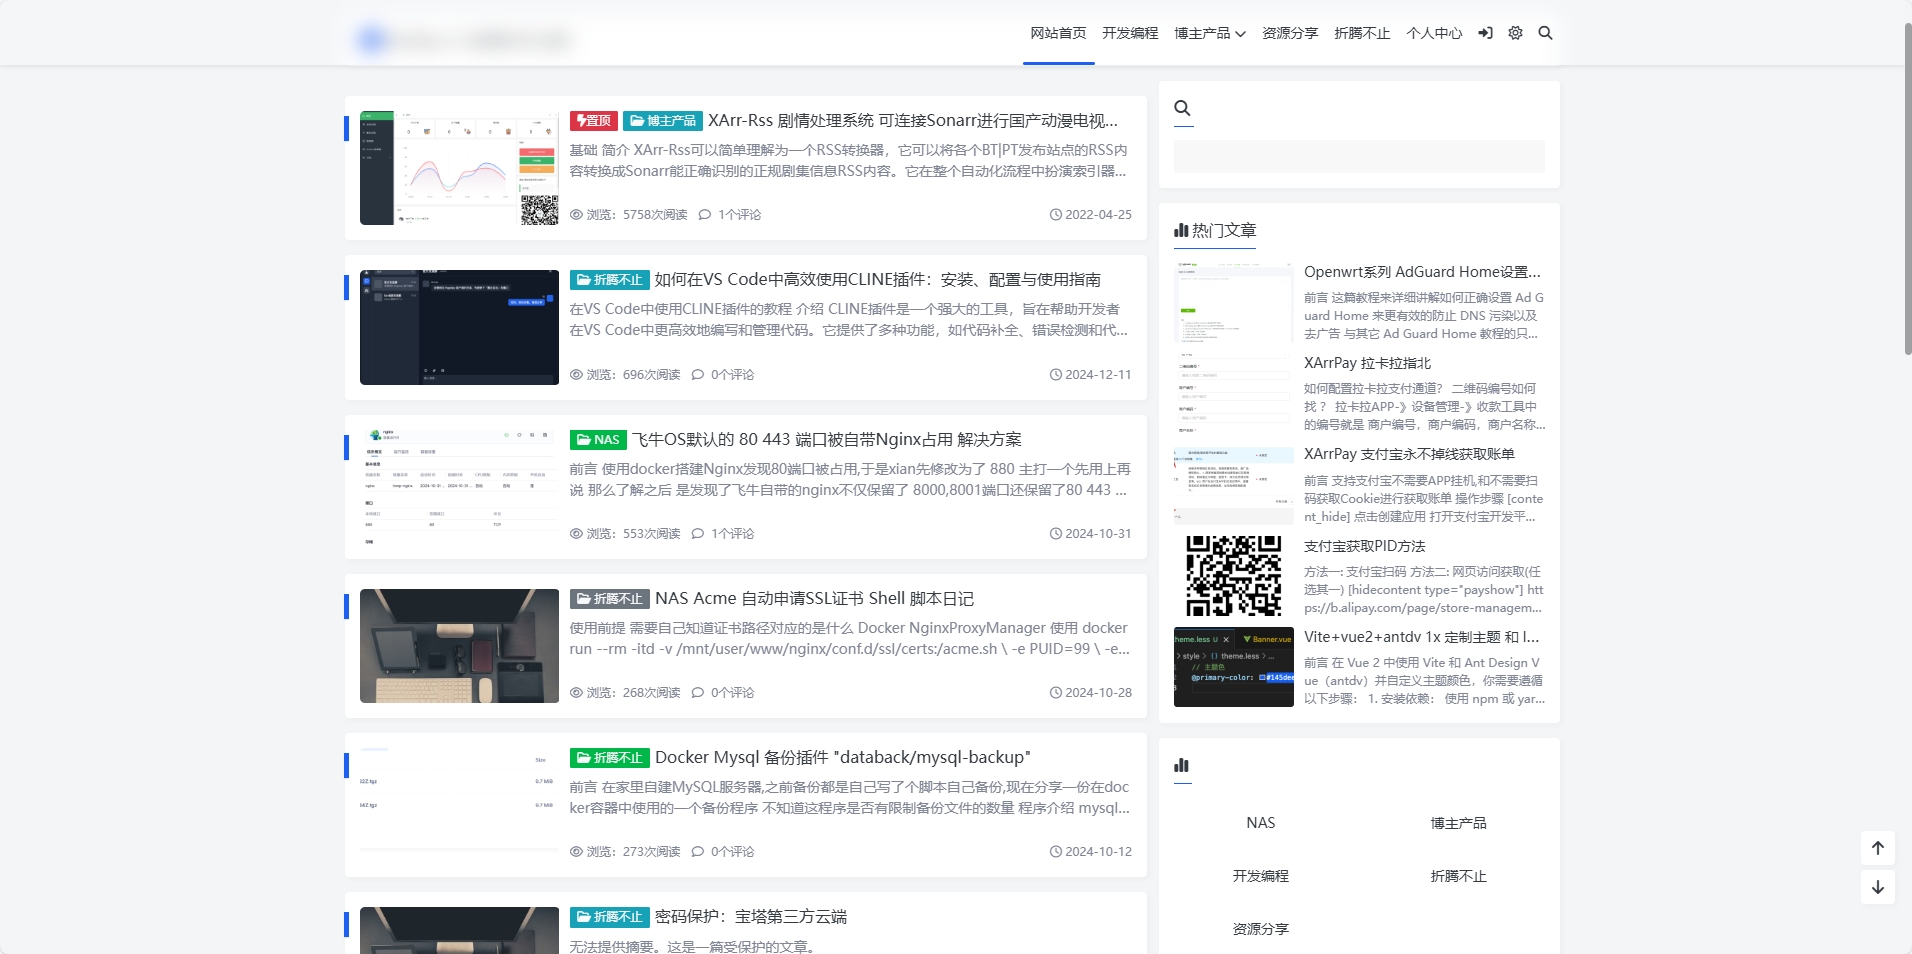Click the scroll-to-top arrow button
The image size is (1912, 954).
coord(1877,848)
